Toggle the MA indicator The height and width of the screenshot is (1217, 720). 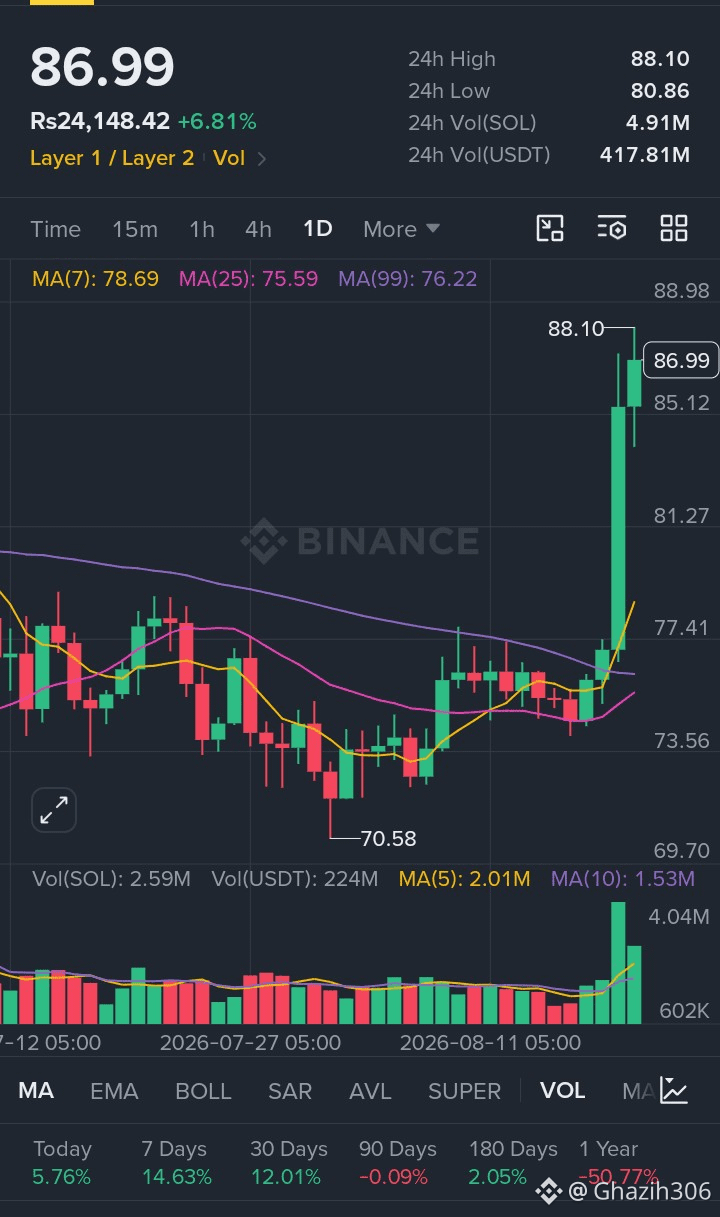pyautogui.click(x=36, y=1090)
